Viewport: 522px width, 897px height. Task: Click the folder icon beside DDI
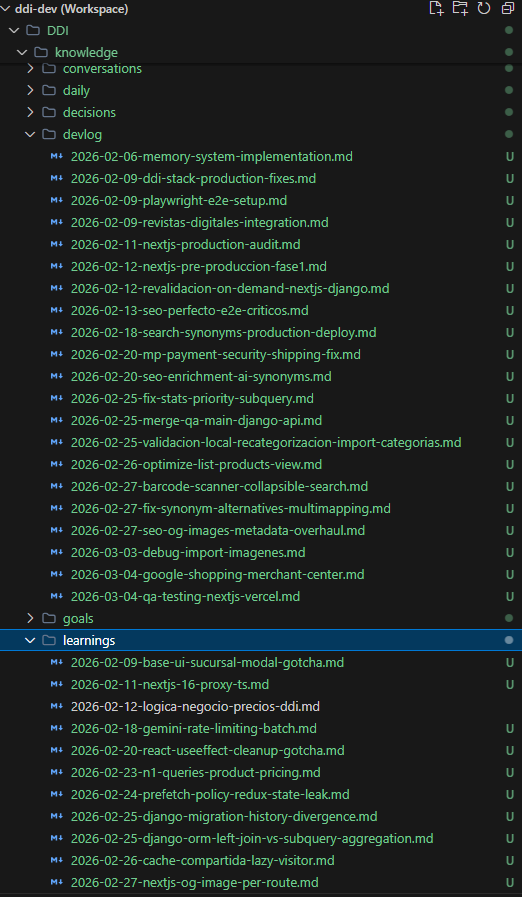pos(33,30)
